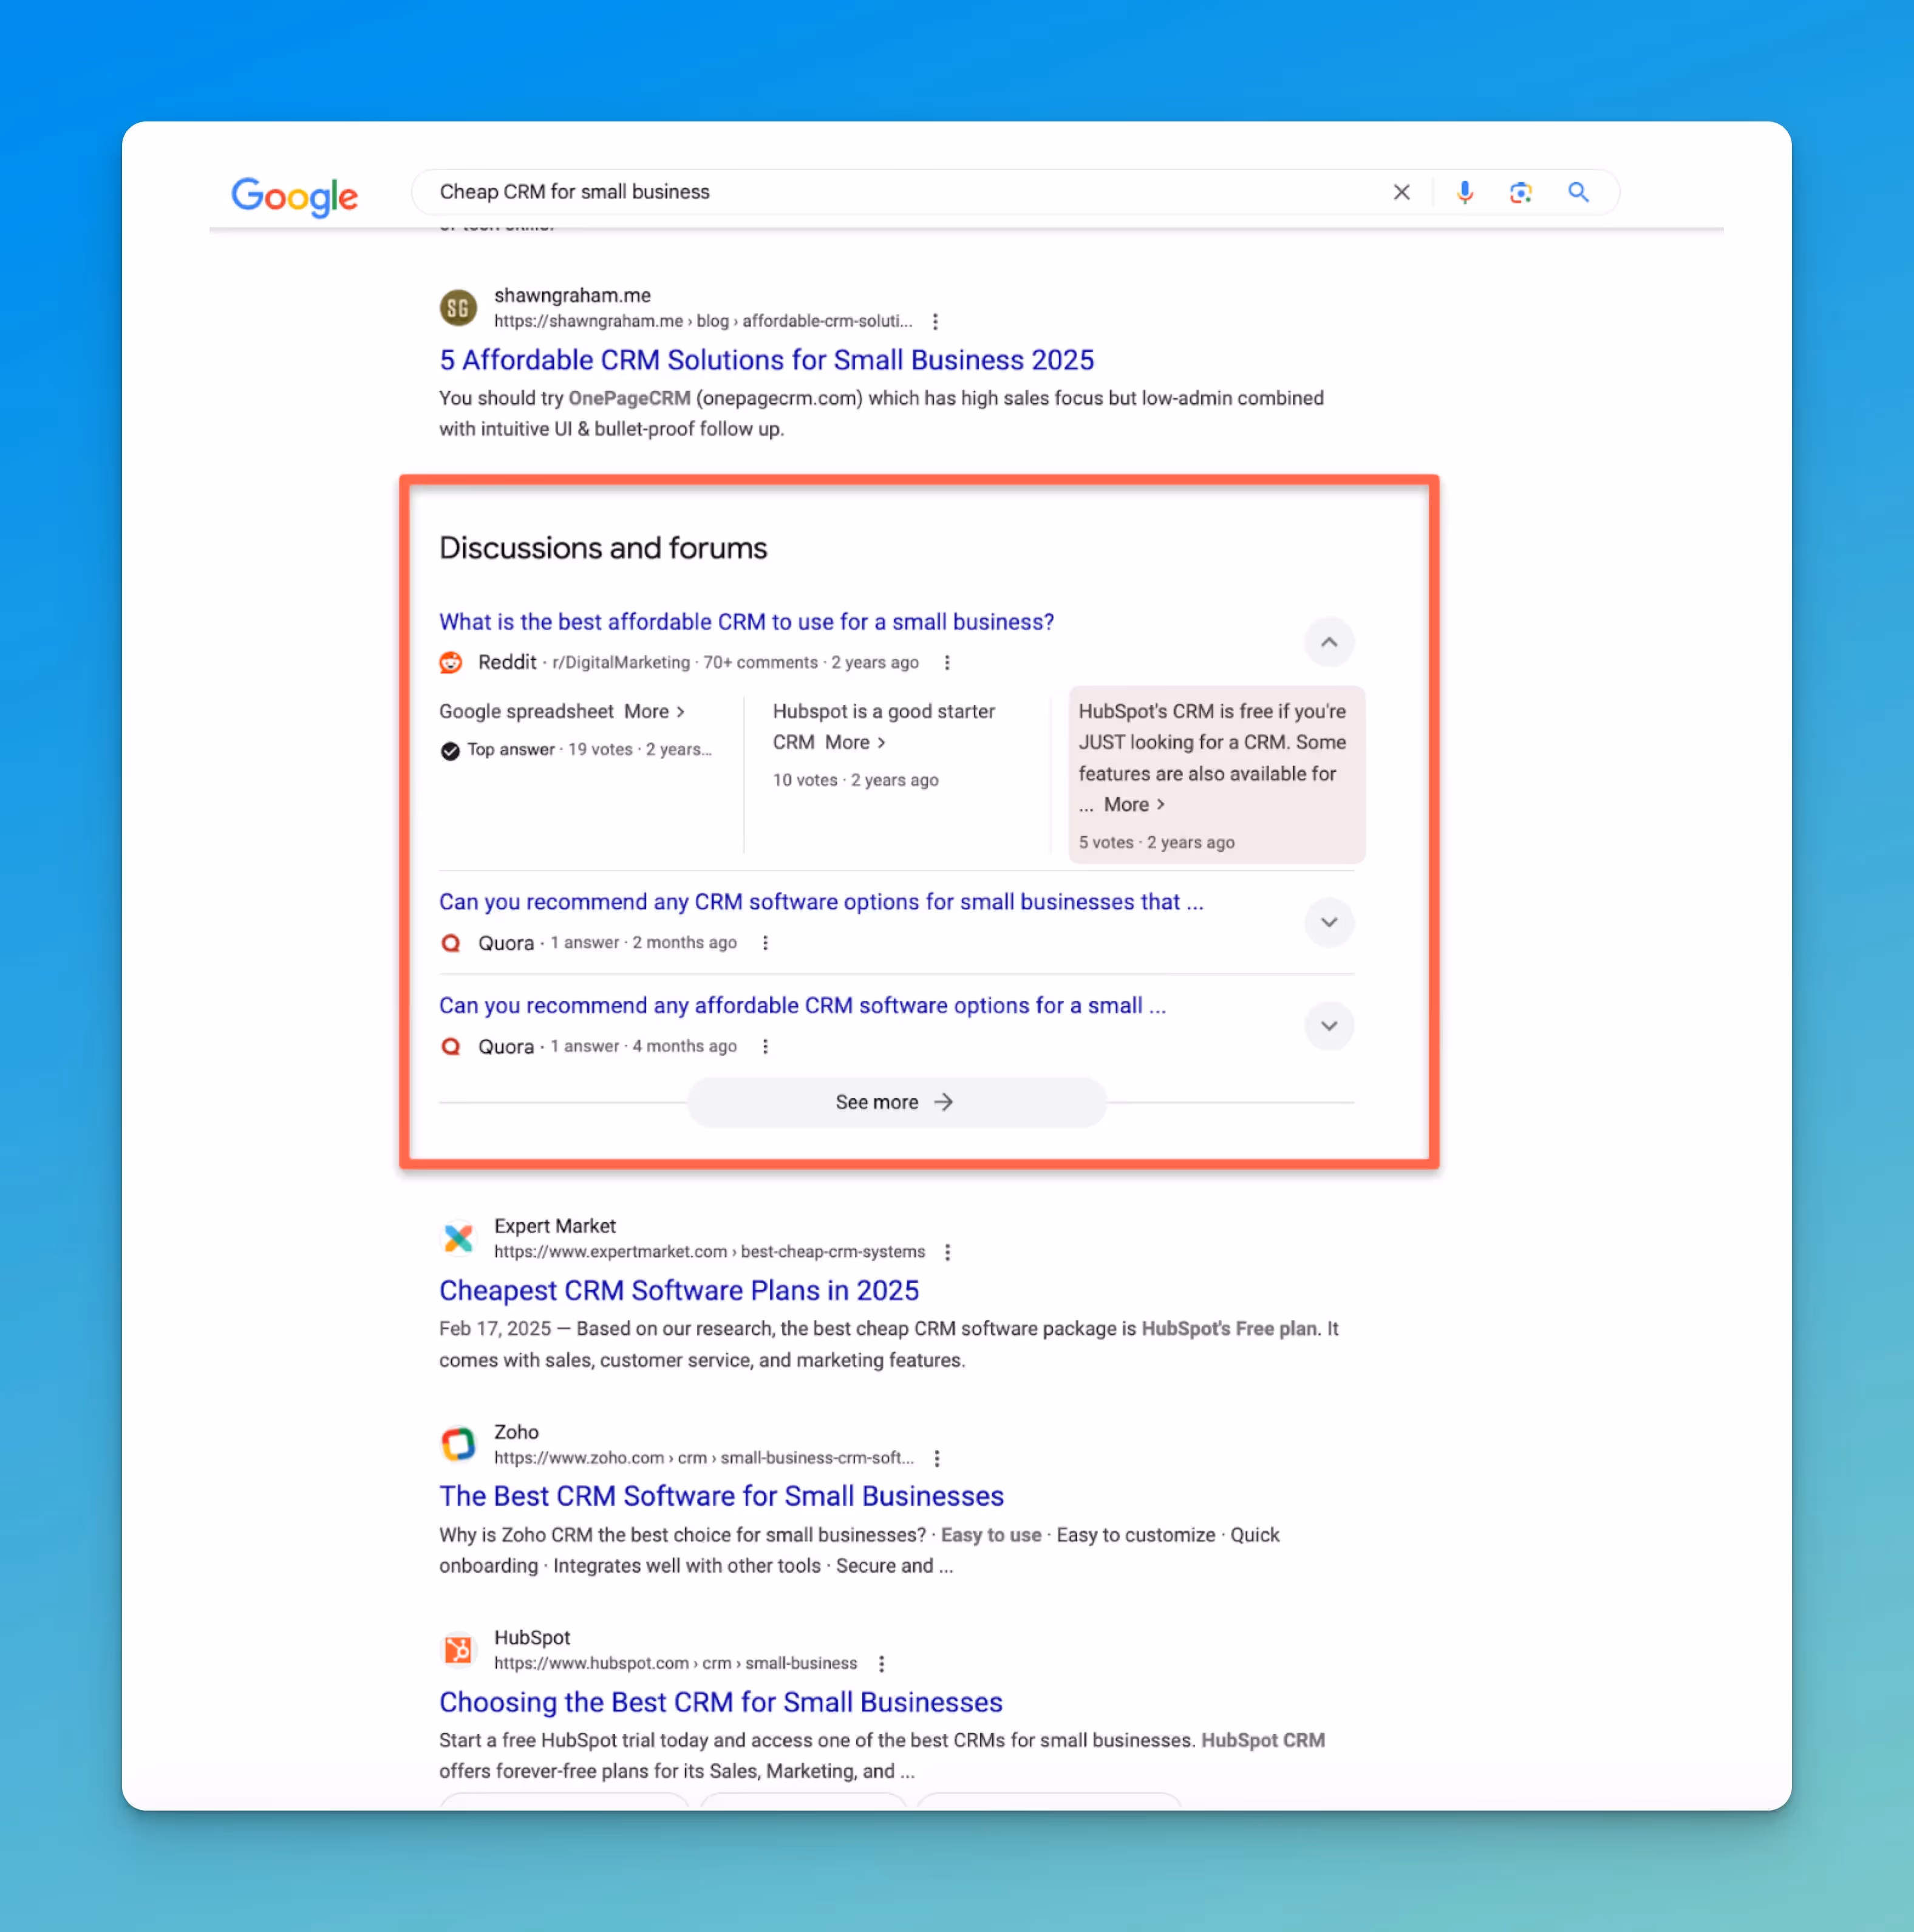The width and height of the screenshot is (1914, 1932).
Task: Clear the search box with the X icon
Action: coord(1401,192)
